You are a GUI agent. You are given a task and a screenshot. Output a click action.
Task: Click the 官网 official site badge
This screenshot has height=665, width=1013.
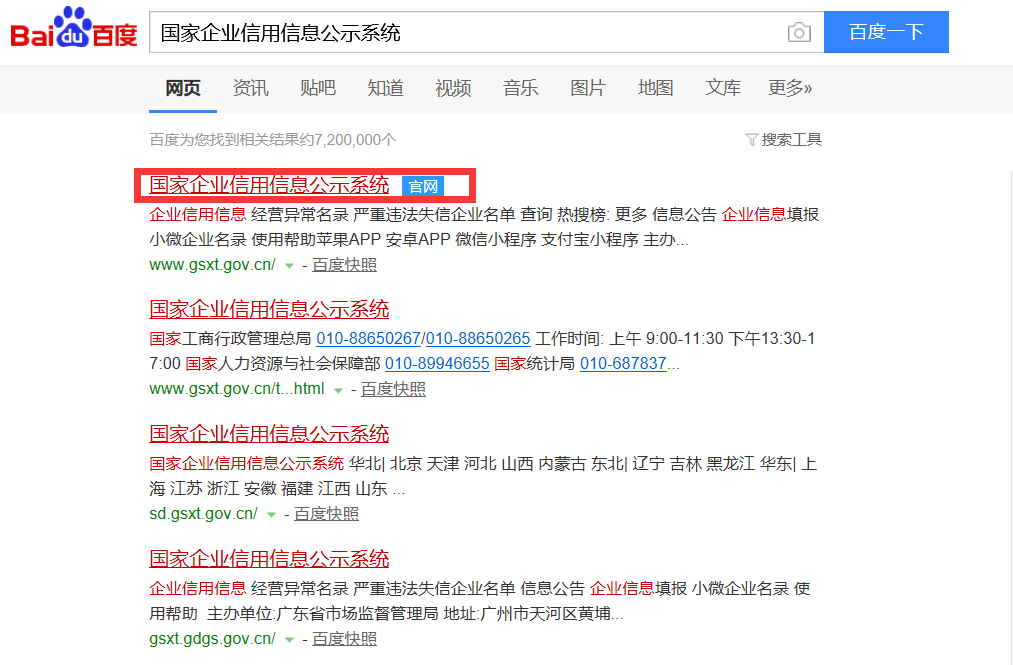tap(423, 187)
